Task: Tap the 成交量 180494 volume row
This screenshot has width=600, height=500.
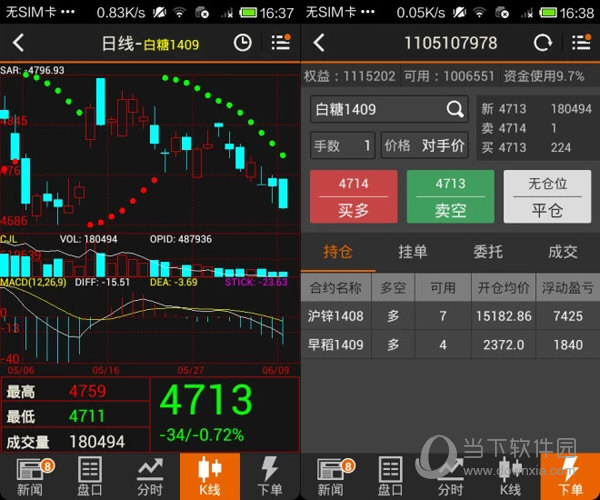Action: 75,441
